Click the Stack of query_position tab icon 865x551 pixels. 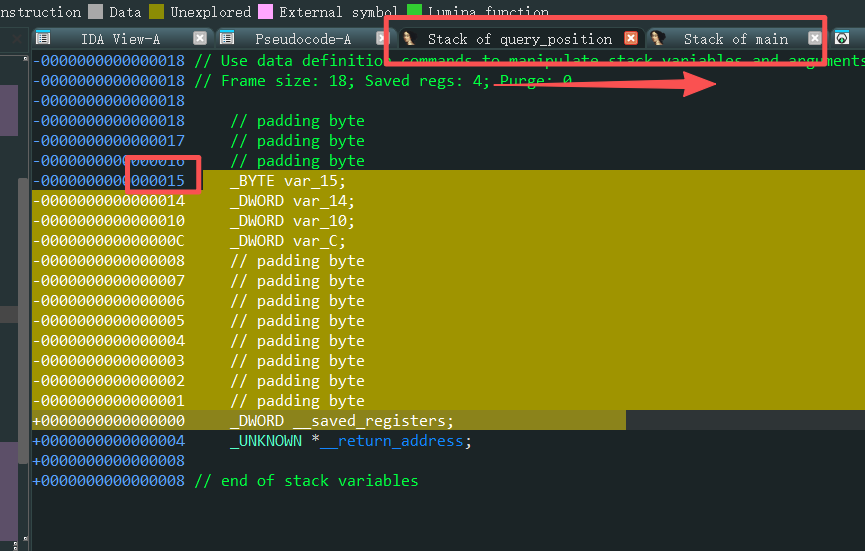409,39
